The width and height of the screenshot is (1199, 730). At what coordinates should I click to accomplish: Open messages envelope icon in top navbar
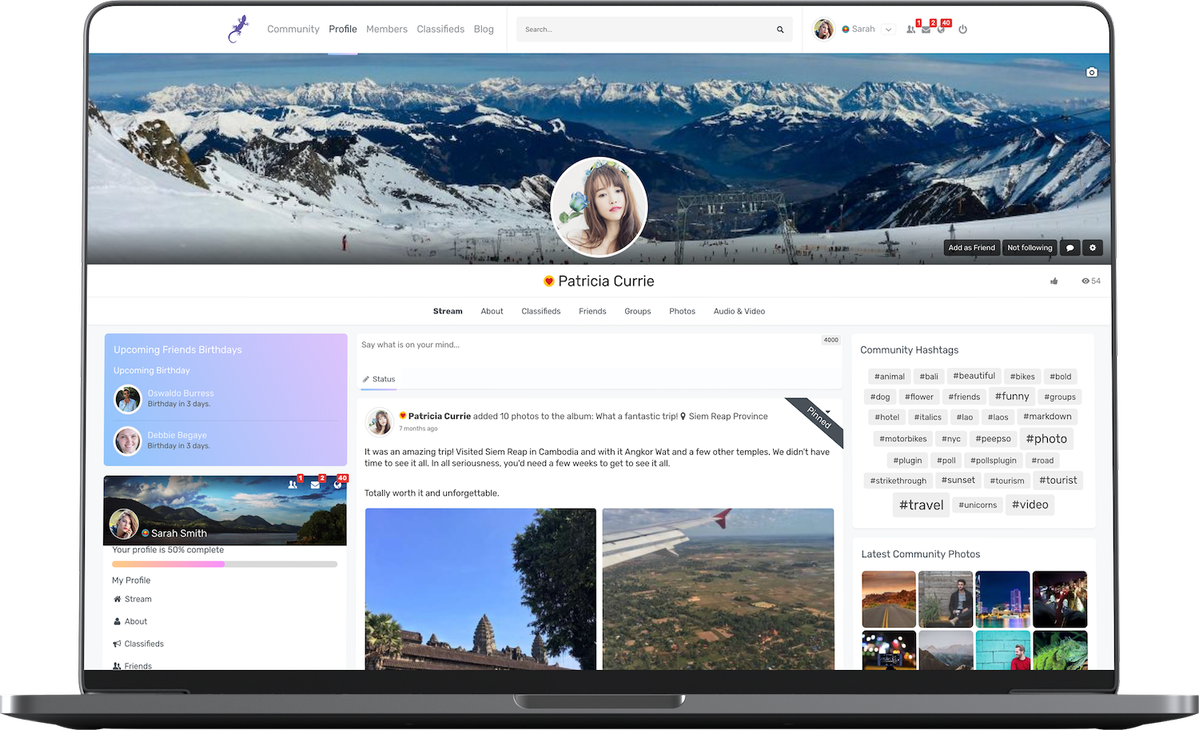(x=926, y=30)
